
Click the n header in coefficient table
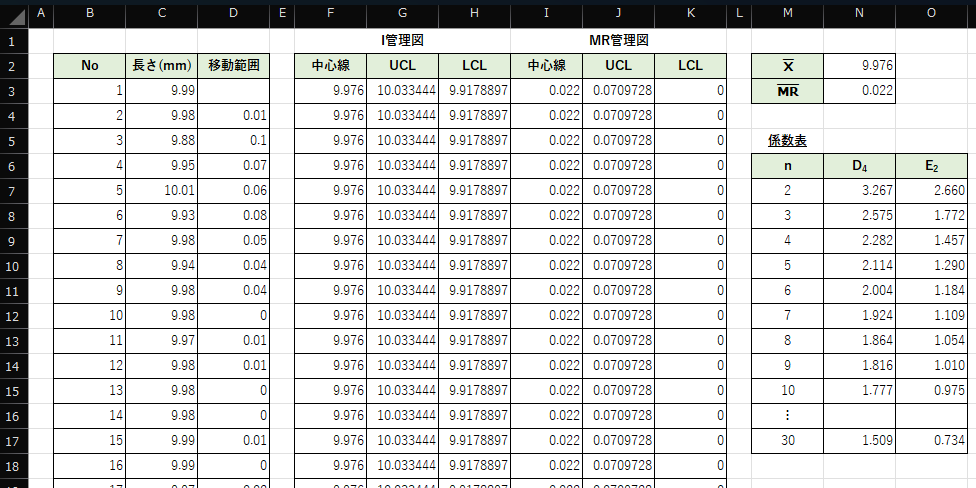pyautogui.click(x=787, y=166)
